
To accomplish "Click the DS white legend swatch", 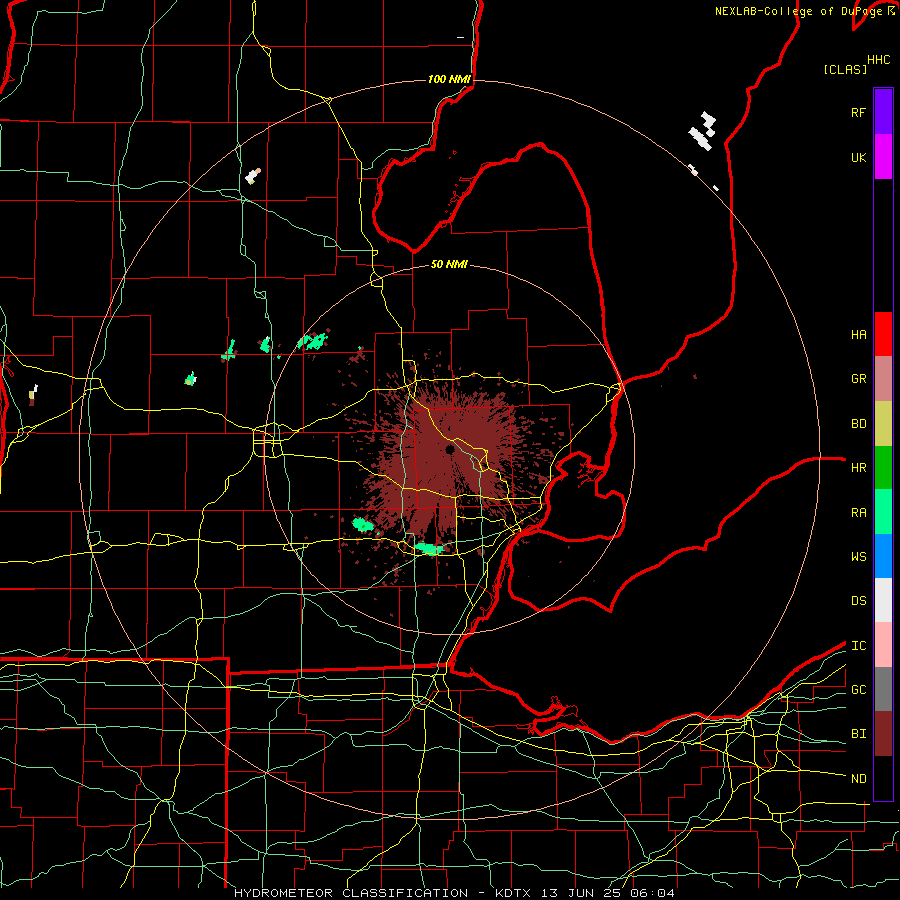I will 883,600.
